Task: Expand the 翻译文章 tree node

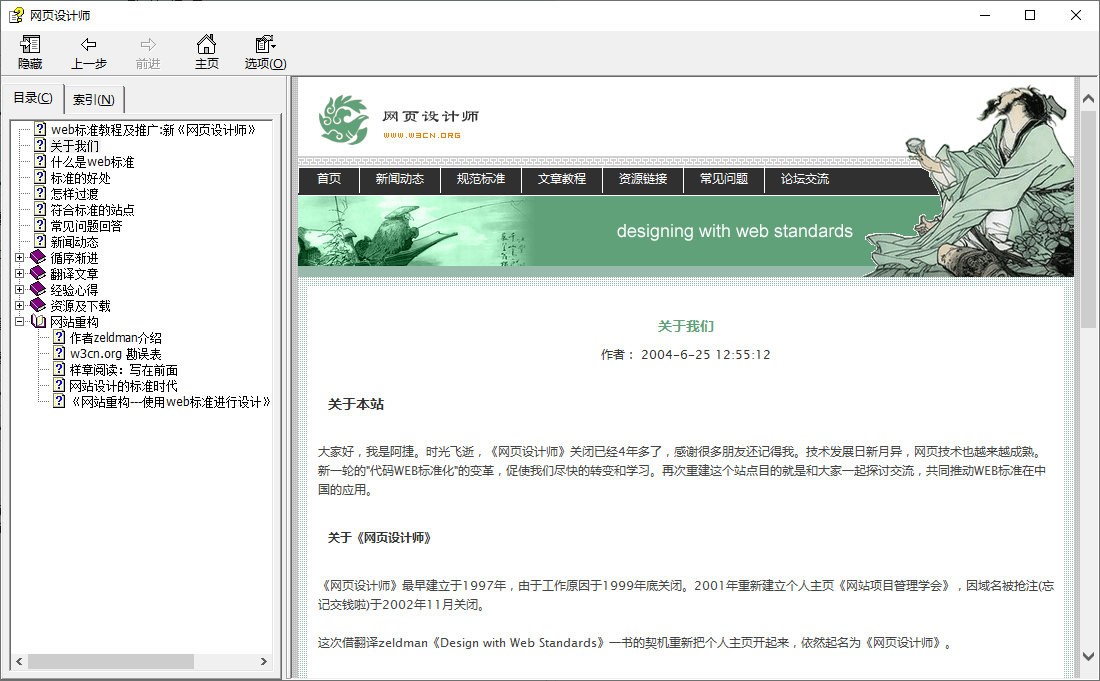Action: click(x=20, y=274)
